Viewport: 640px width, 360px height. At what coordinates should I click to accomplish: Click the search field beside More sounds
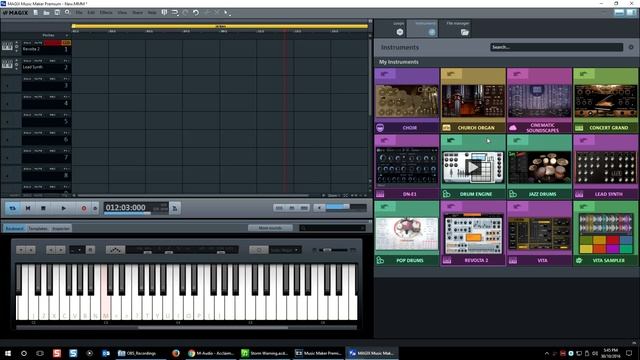tap(332, 228)
